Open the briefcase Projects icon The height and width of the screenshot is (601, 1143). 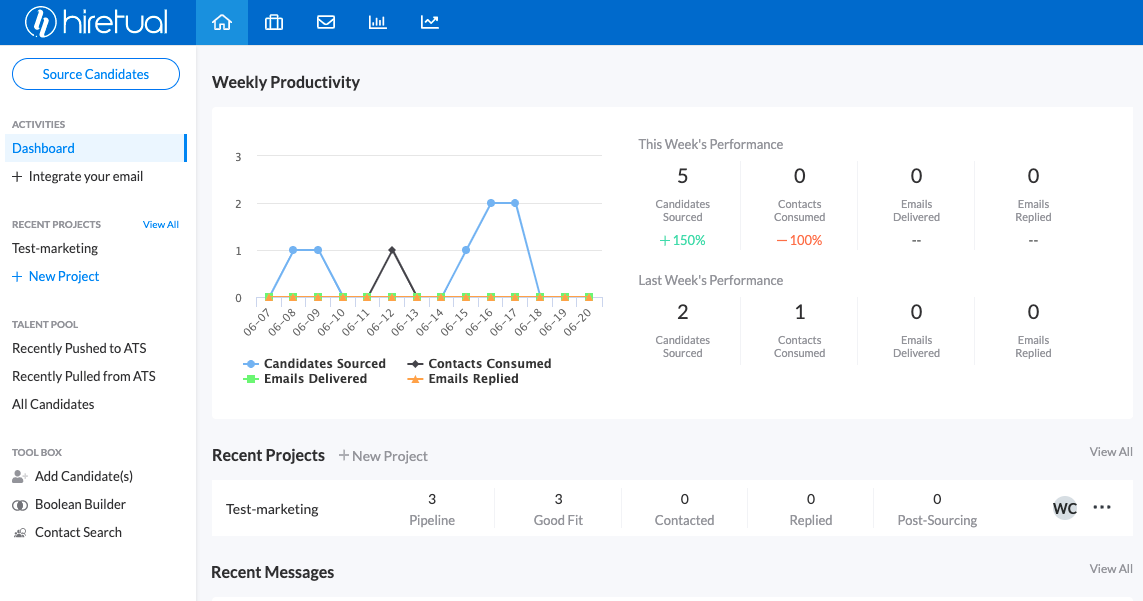tap(274, 23)
